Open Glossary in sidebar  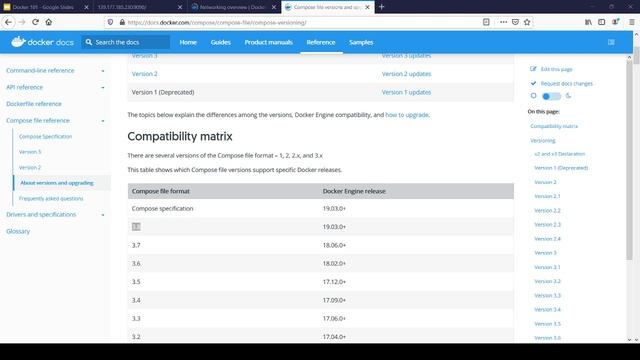tap(18, 231)
